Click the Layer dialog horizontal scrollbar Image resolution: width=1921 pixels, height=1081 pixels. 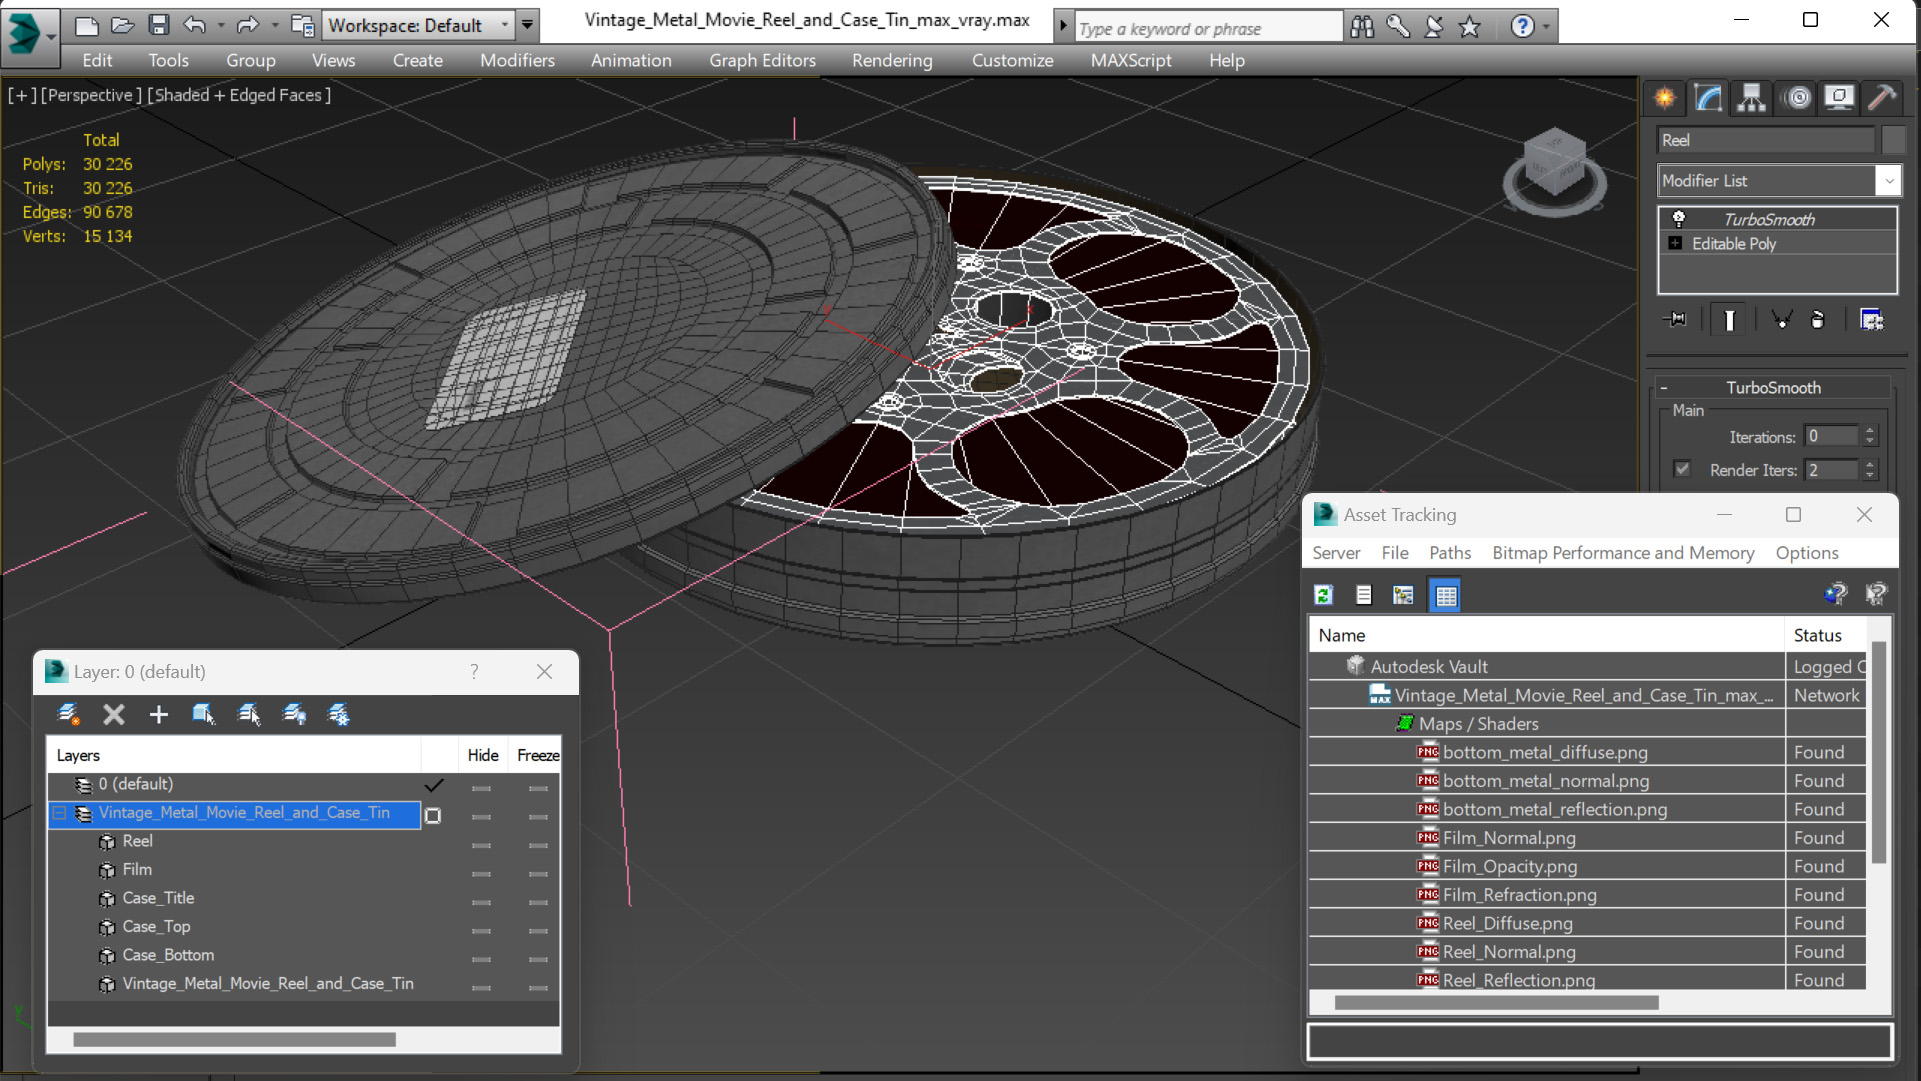tap(234, 1040)
